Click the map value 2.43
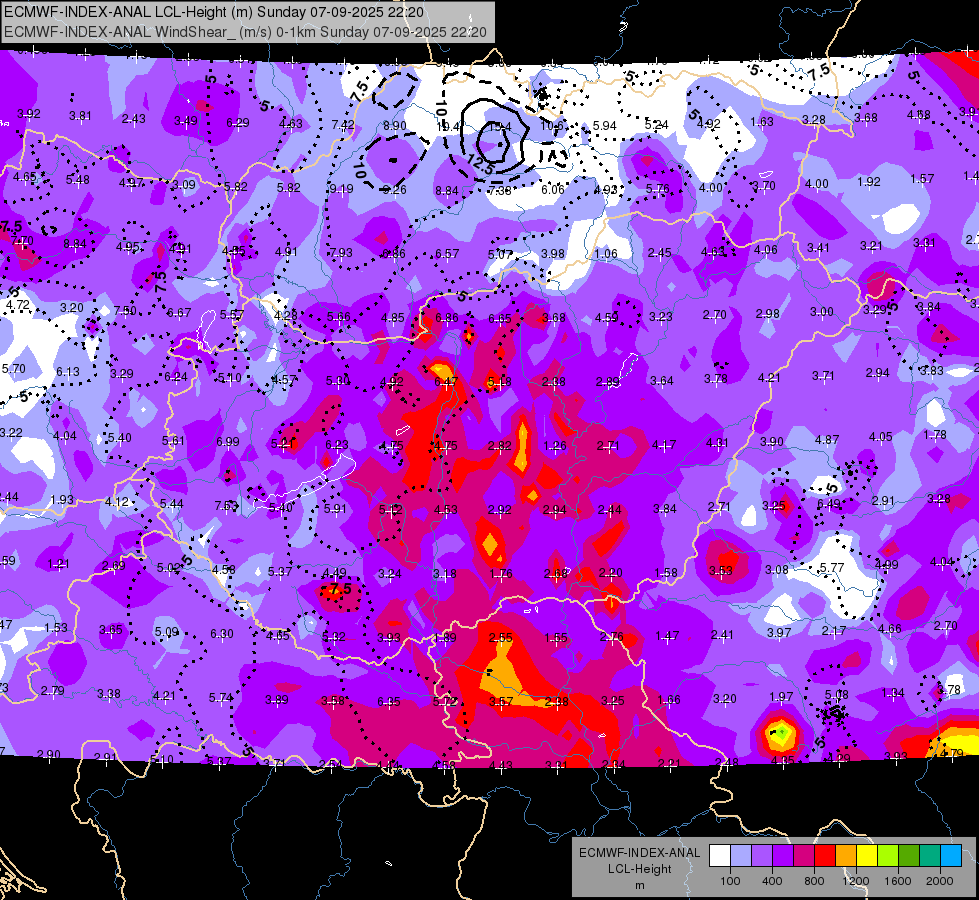Viewport: 979px width, 900px height. click(x=134, y=119)
